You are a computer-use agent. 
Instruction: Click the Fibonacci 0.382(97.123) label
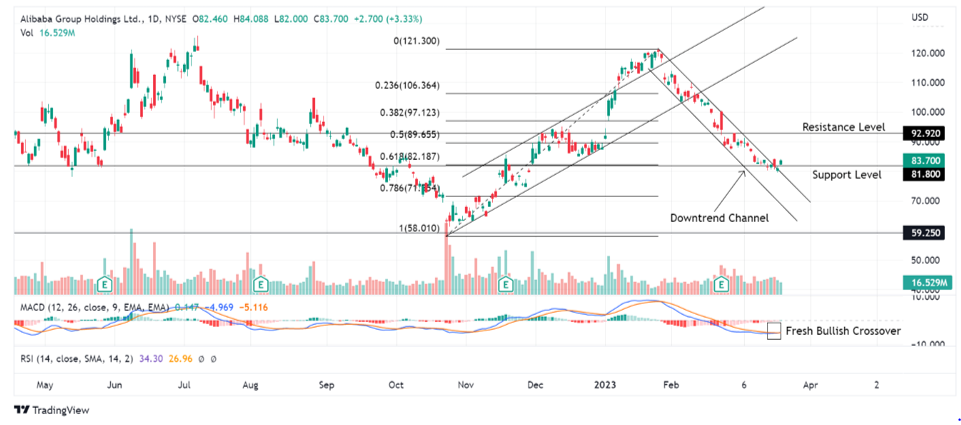point(410,113)
